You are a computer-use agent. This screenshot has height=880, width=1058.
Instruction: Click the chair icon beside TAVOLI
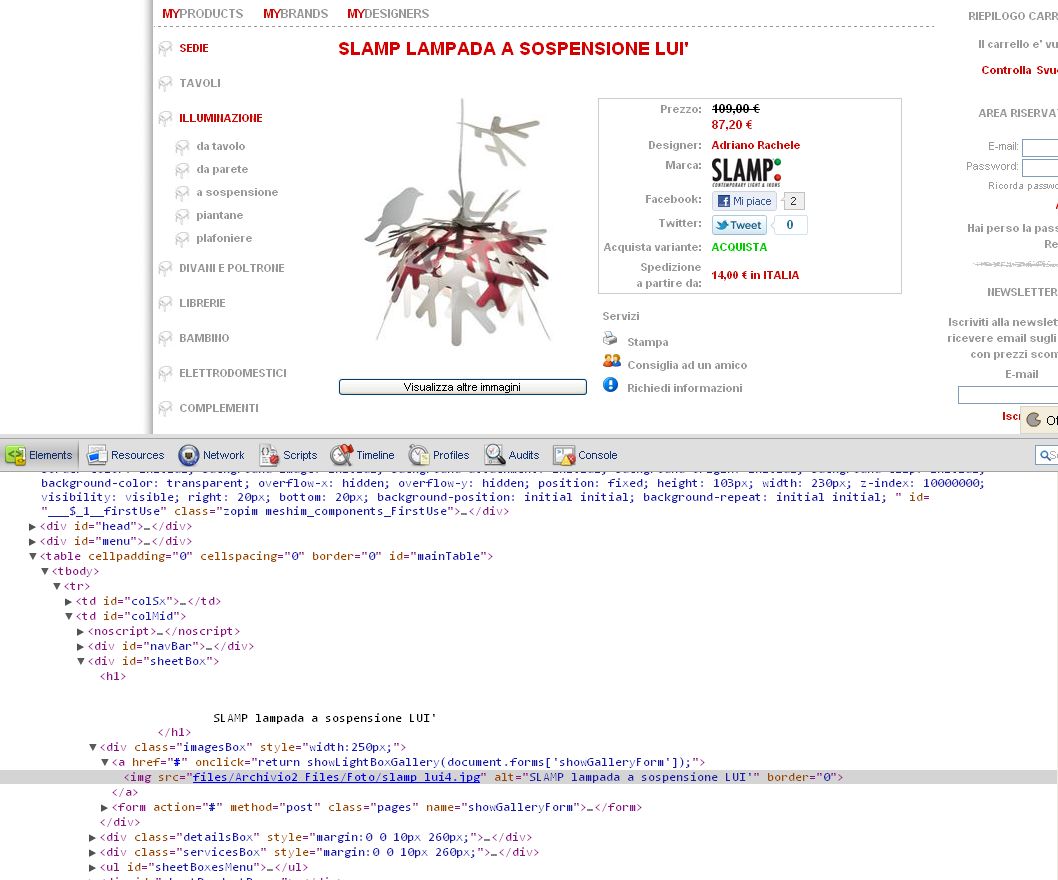pos(165,84)
